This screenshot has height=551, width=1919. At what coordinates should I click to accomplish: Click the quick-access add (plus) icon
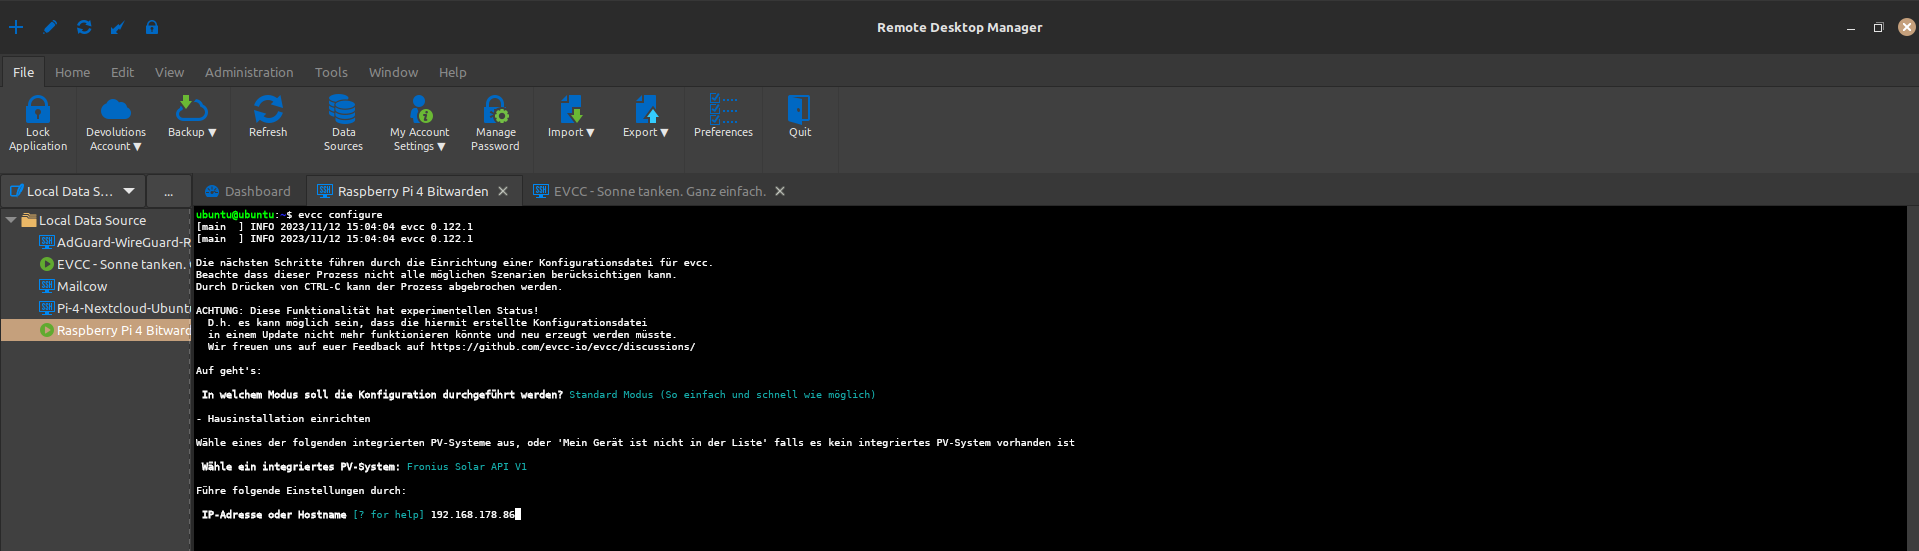[16, 27]
